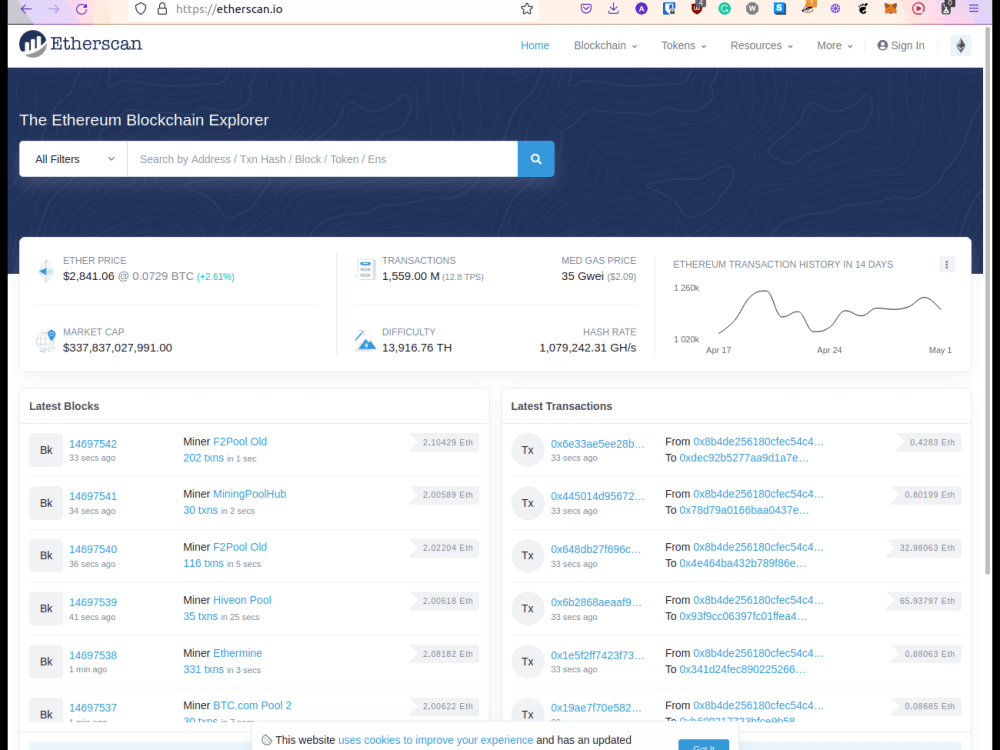Click the blue search magnifier button
Screen dimensions: 1000x750
point(536,159)
